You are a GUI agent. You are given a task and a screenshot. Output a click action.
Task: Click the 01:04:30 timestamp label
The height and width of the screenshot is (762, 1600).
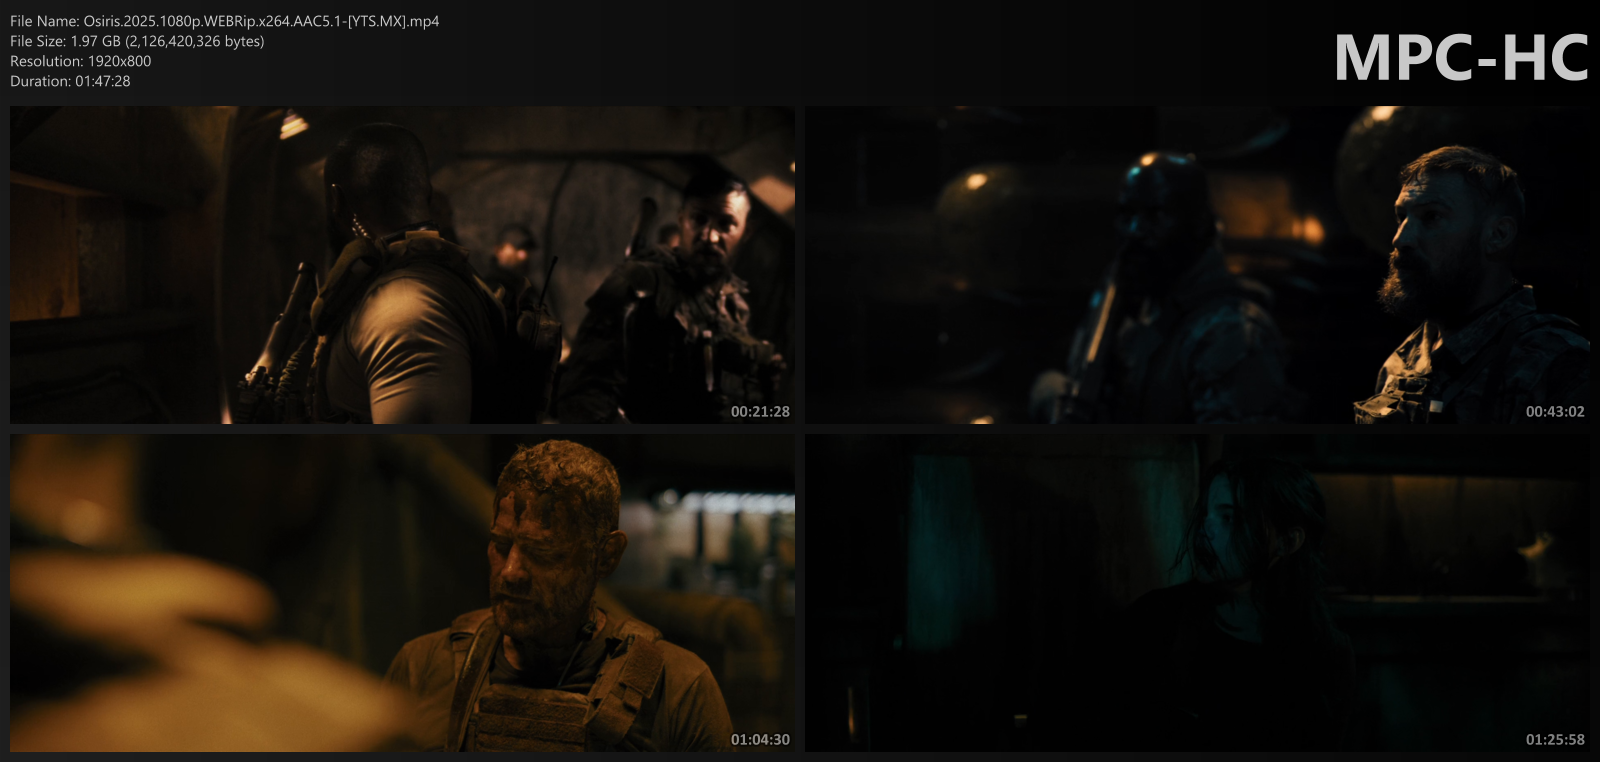pos(760,739)
